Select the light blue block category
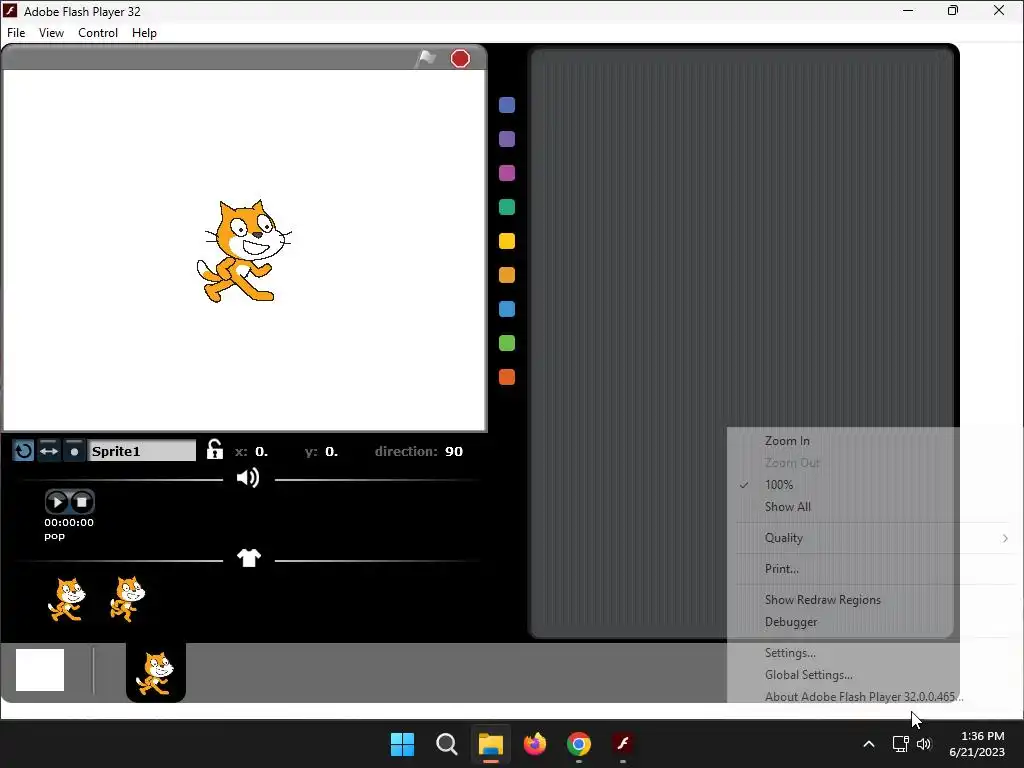This screenshot has height=768, width=1024. point(507,309)
